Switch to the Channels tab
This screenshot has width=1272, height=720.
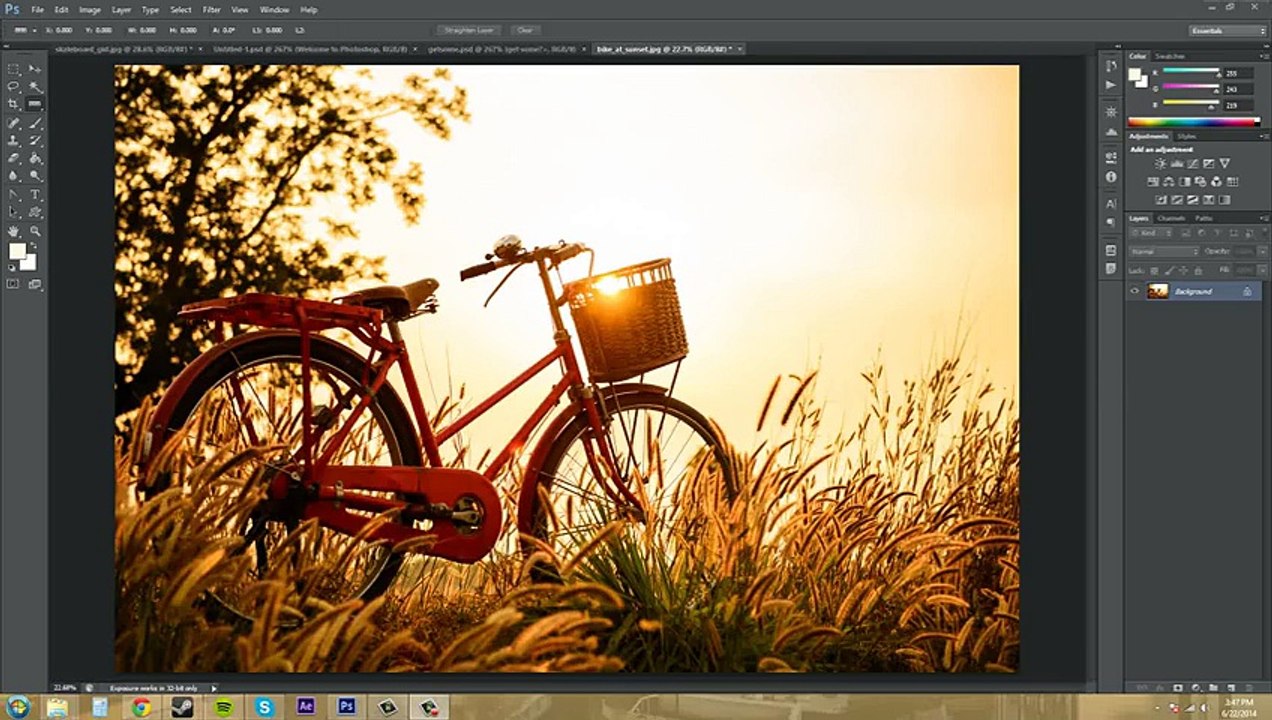pos(1171,218)
